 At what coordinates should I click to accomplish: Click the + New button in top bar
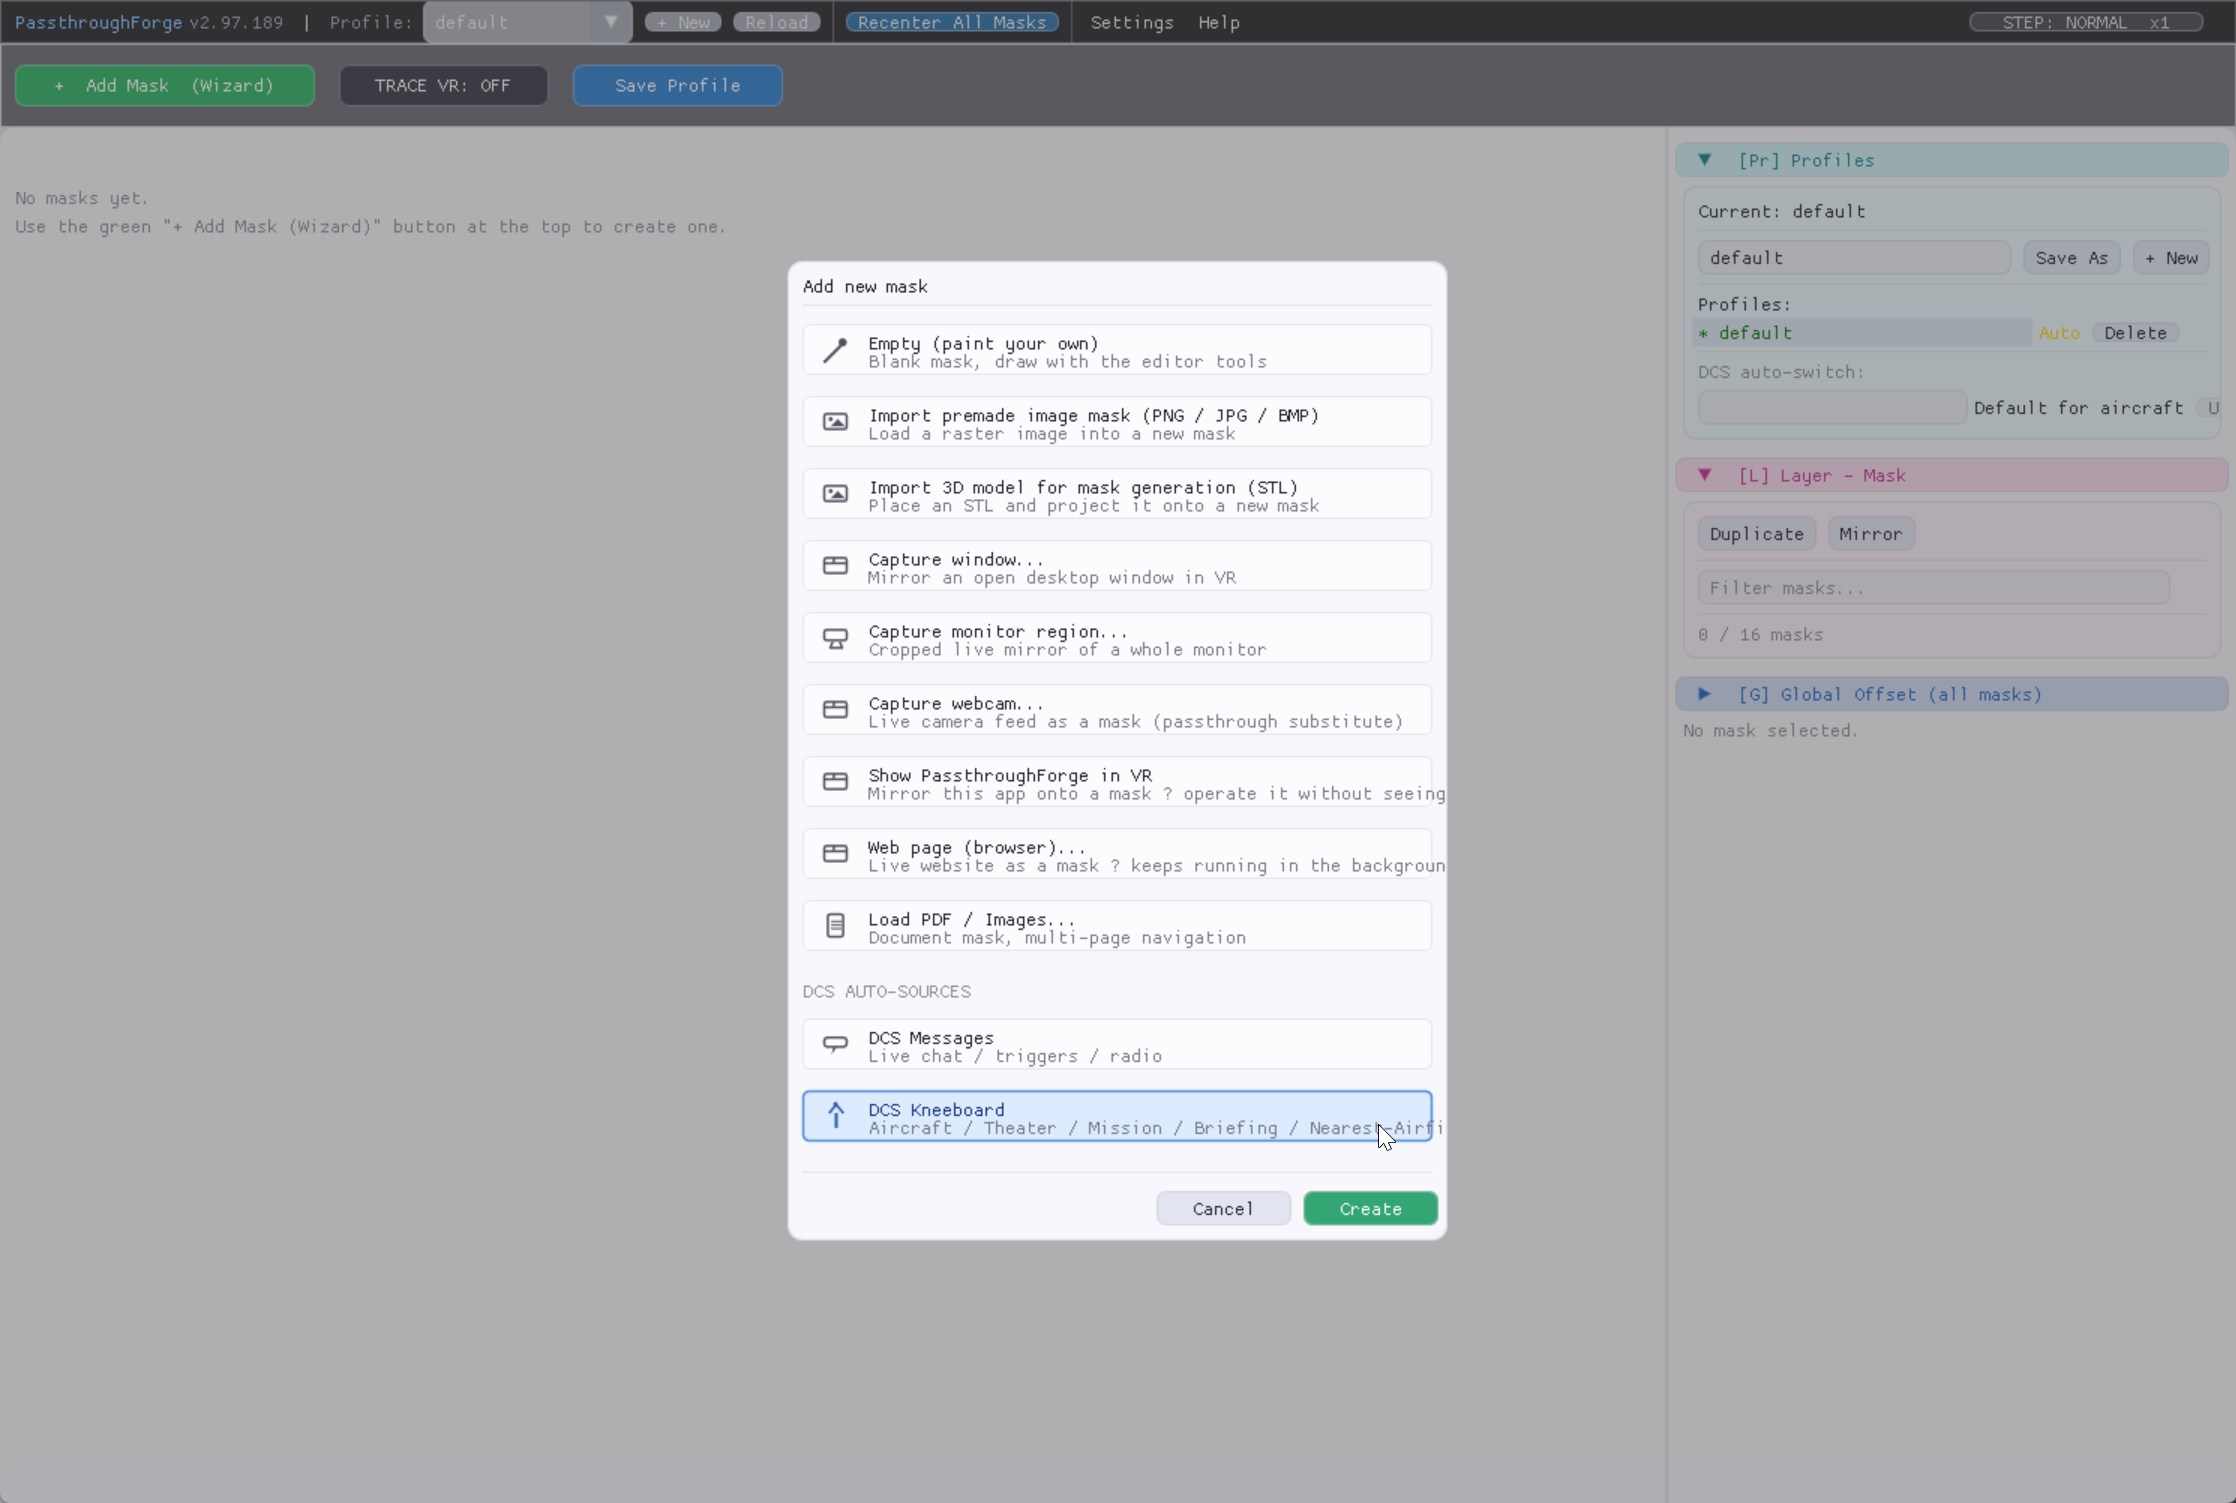(x=683, y=22)
